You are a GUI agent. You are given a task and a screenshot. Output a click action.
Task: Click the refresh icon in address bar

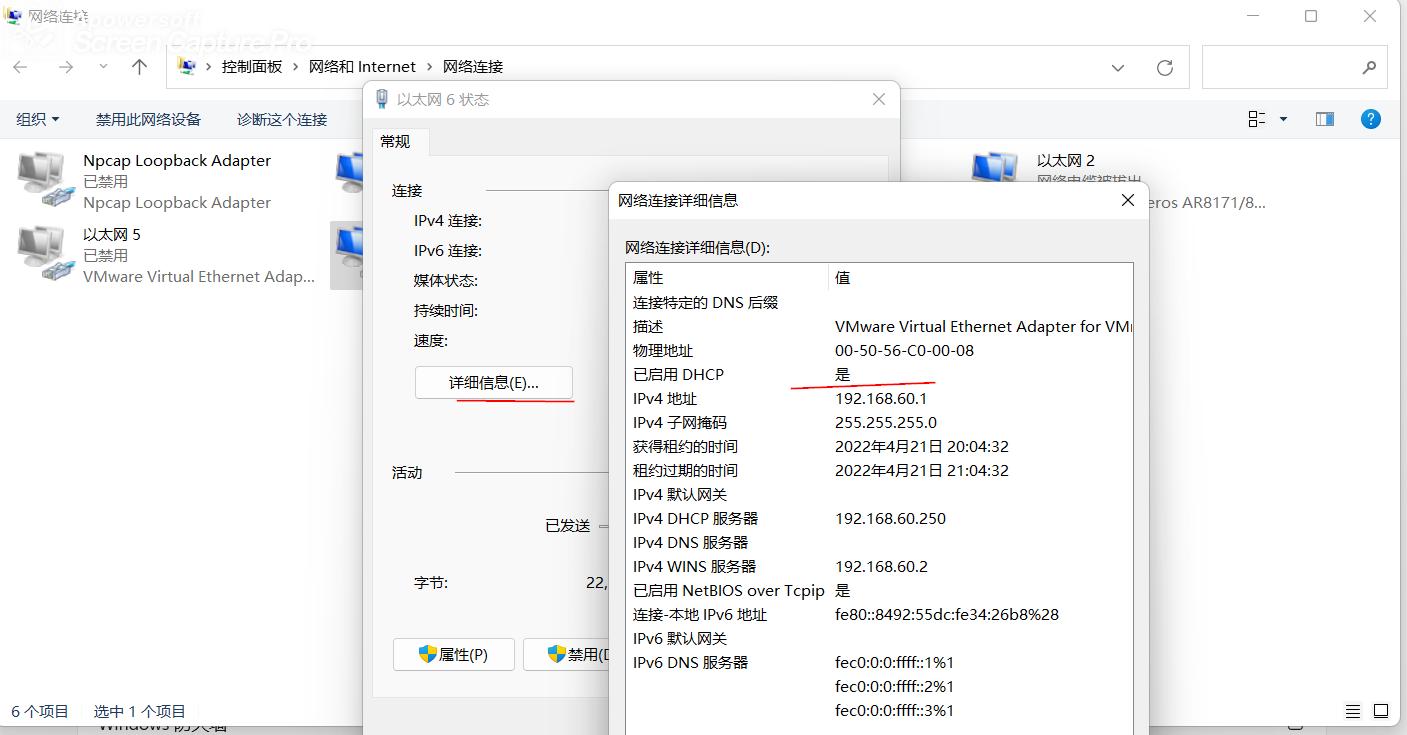click(1165, 67)
